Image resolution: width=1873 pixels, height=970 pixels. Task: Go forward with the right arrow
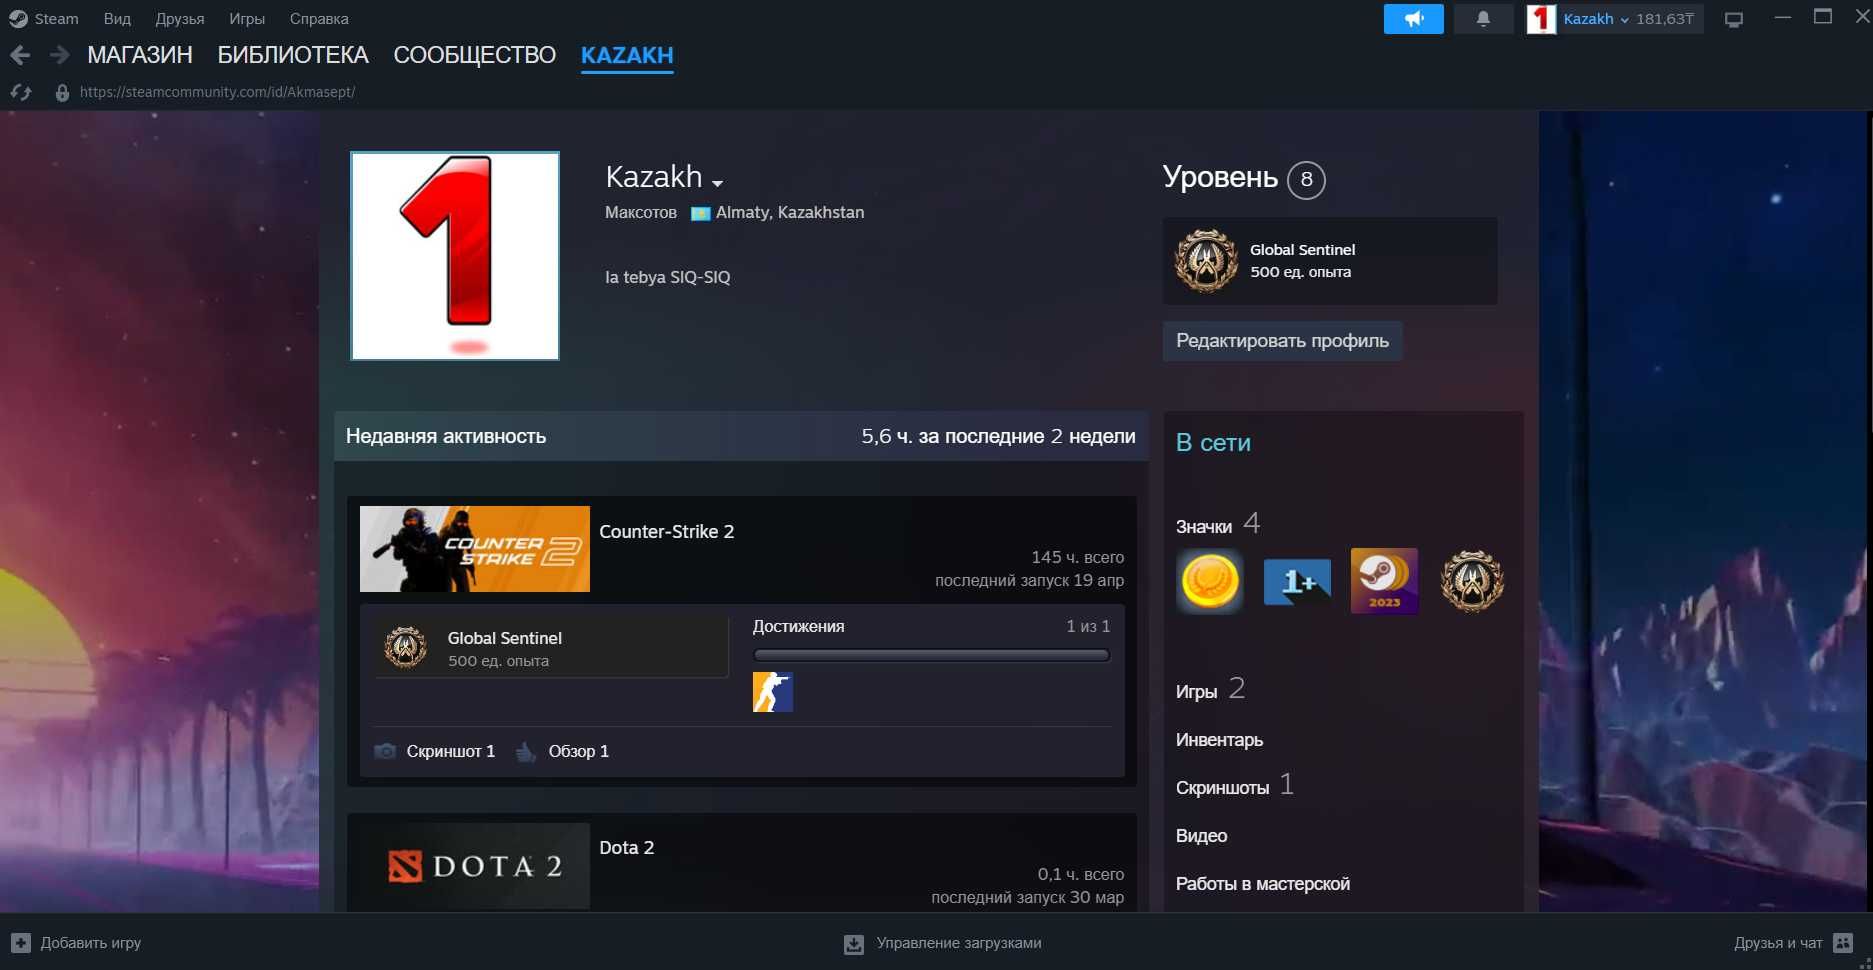(x=60, y=55)
